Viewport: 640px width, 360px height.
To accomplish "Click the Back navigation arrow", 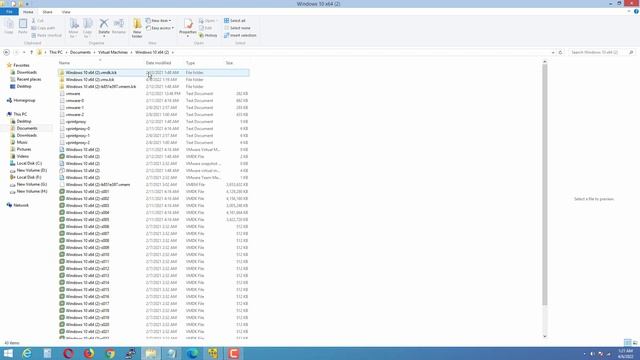I will tap(7, 52).
